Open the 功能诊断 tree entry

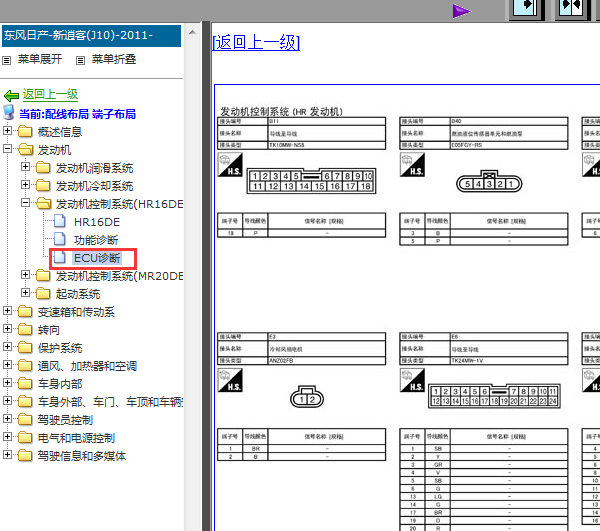pos(96,240)
